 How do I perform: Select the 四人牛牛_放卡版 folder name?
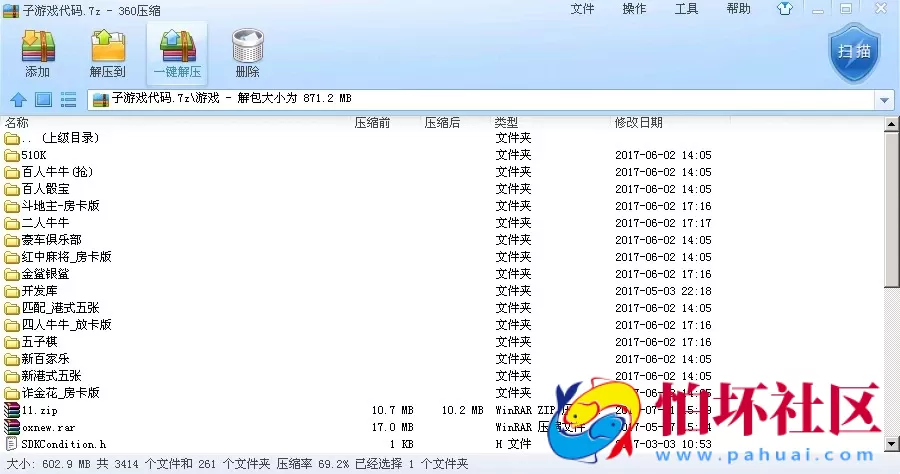click(x=67, y=325)
